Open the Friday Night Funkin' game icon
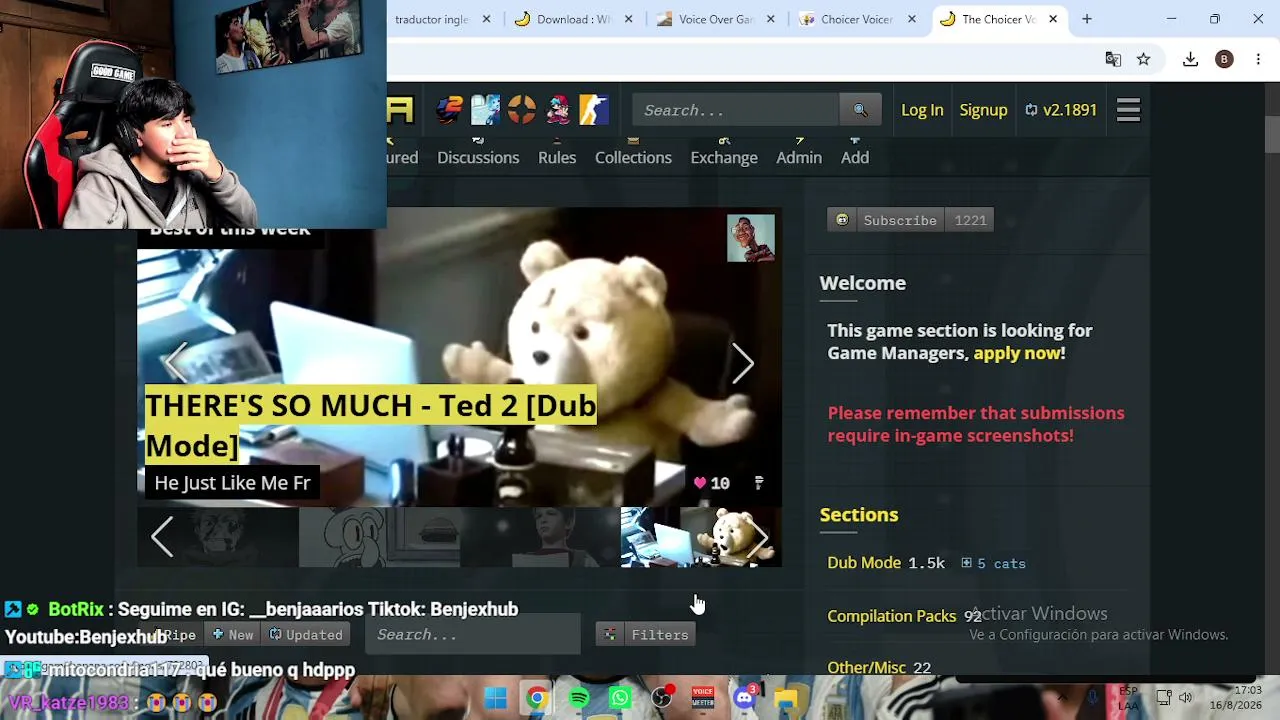1280x720 pixels. (557, 110)
